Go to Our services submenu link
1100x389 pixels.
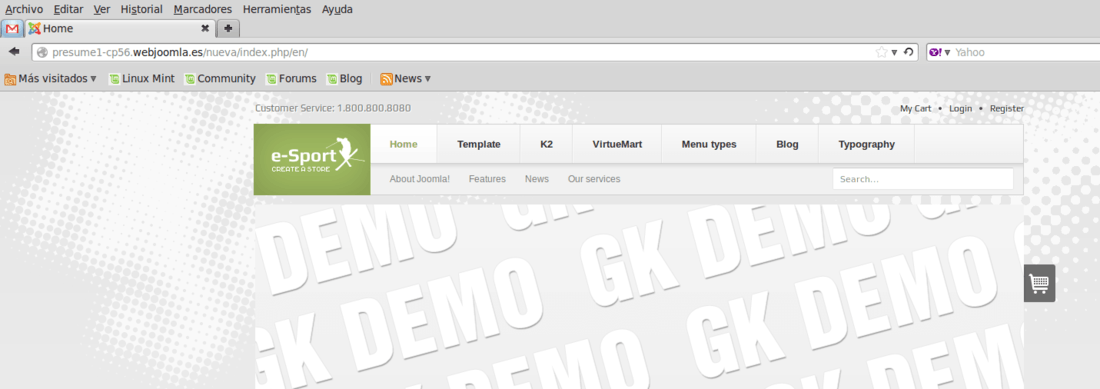pos(593,179)
